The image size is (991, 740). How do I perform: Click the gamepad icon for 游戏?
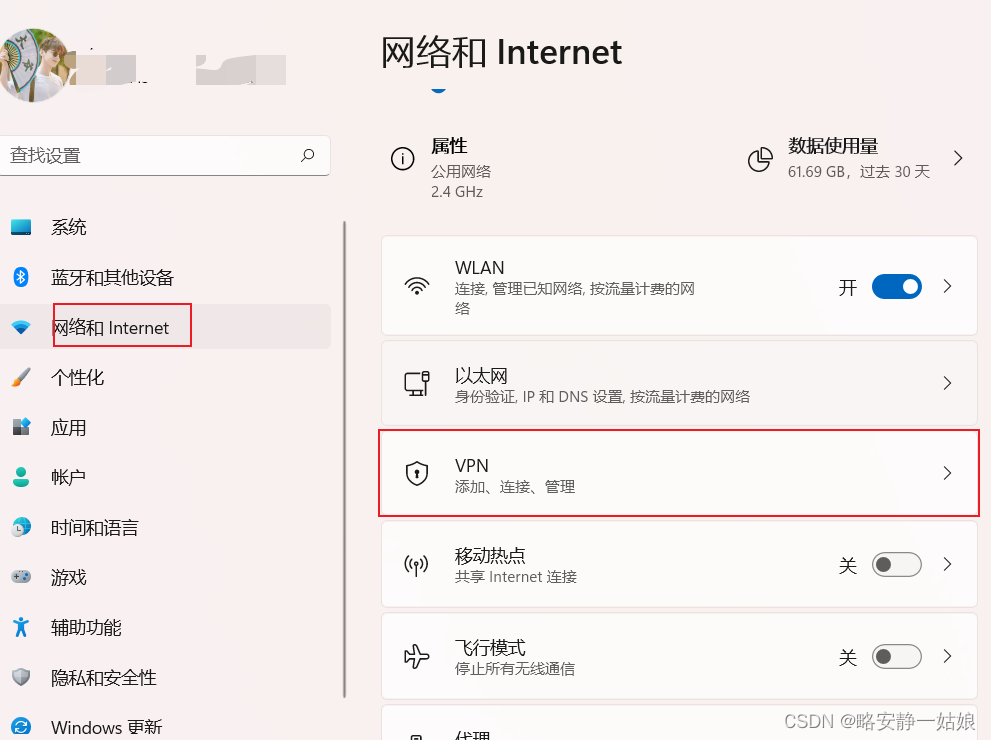click(21, 577)
